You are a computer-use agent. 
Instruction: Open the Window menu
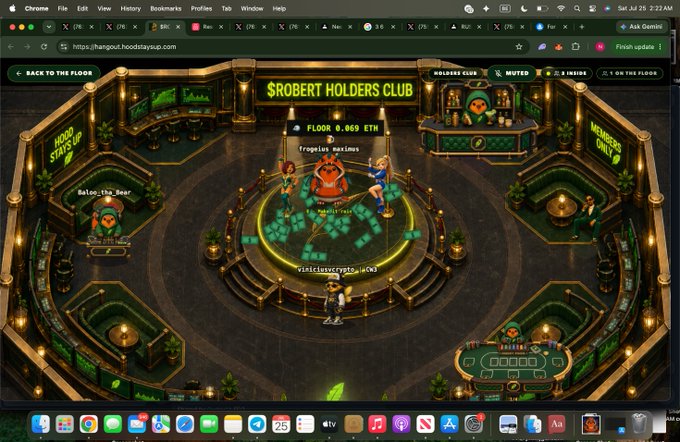[252, 8]
